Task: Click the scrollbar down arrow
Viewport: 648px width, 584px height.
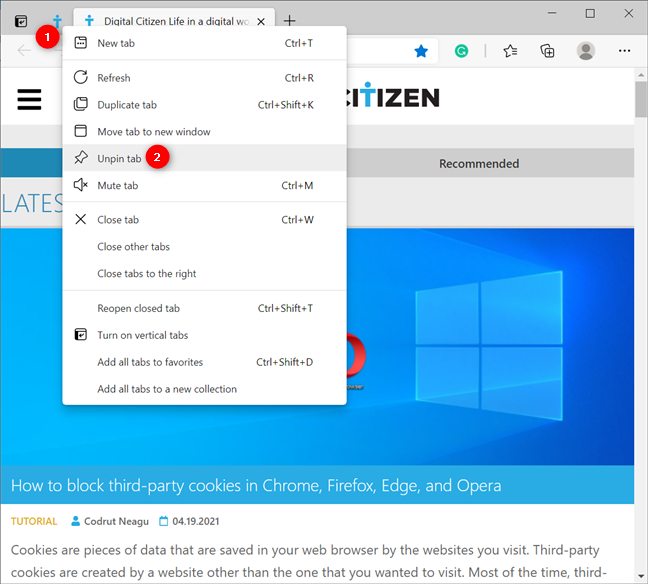Action: 641,576
